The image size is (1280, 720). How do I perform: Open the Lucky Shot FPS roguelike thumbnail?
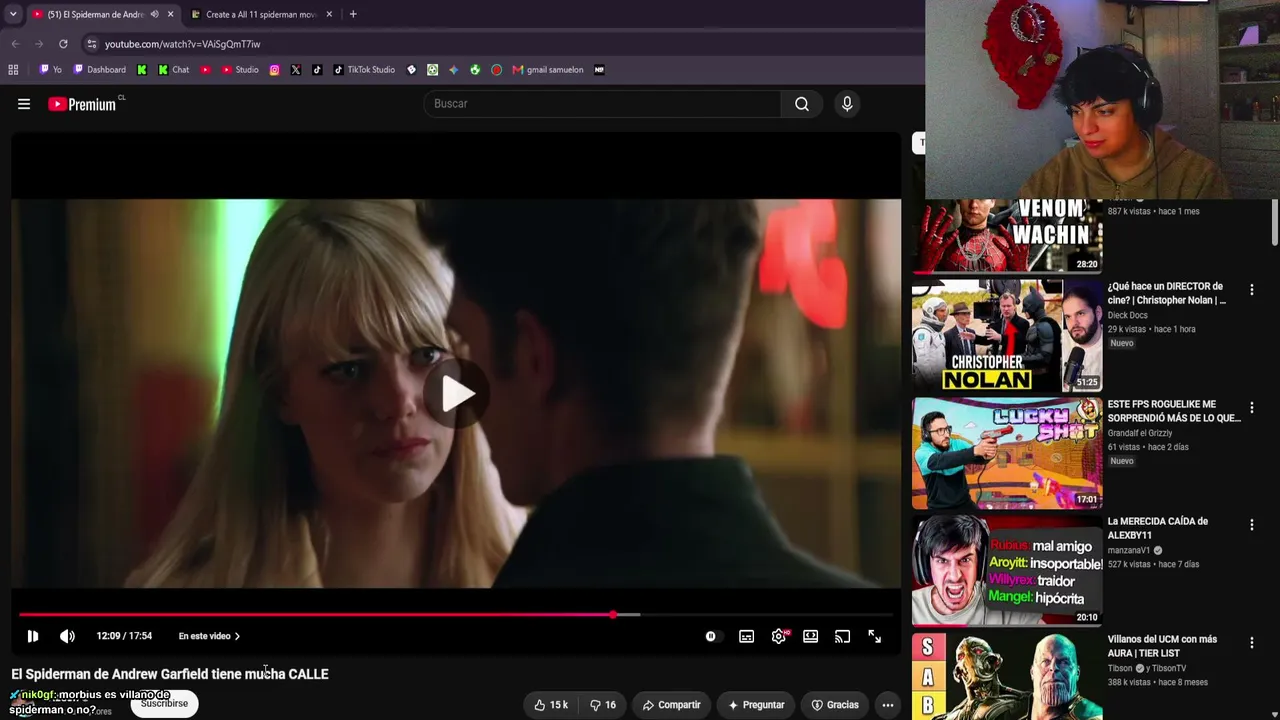point(1007,454)
